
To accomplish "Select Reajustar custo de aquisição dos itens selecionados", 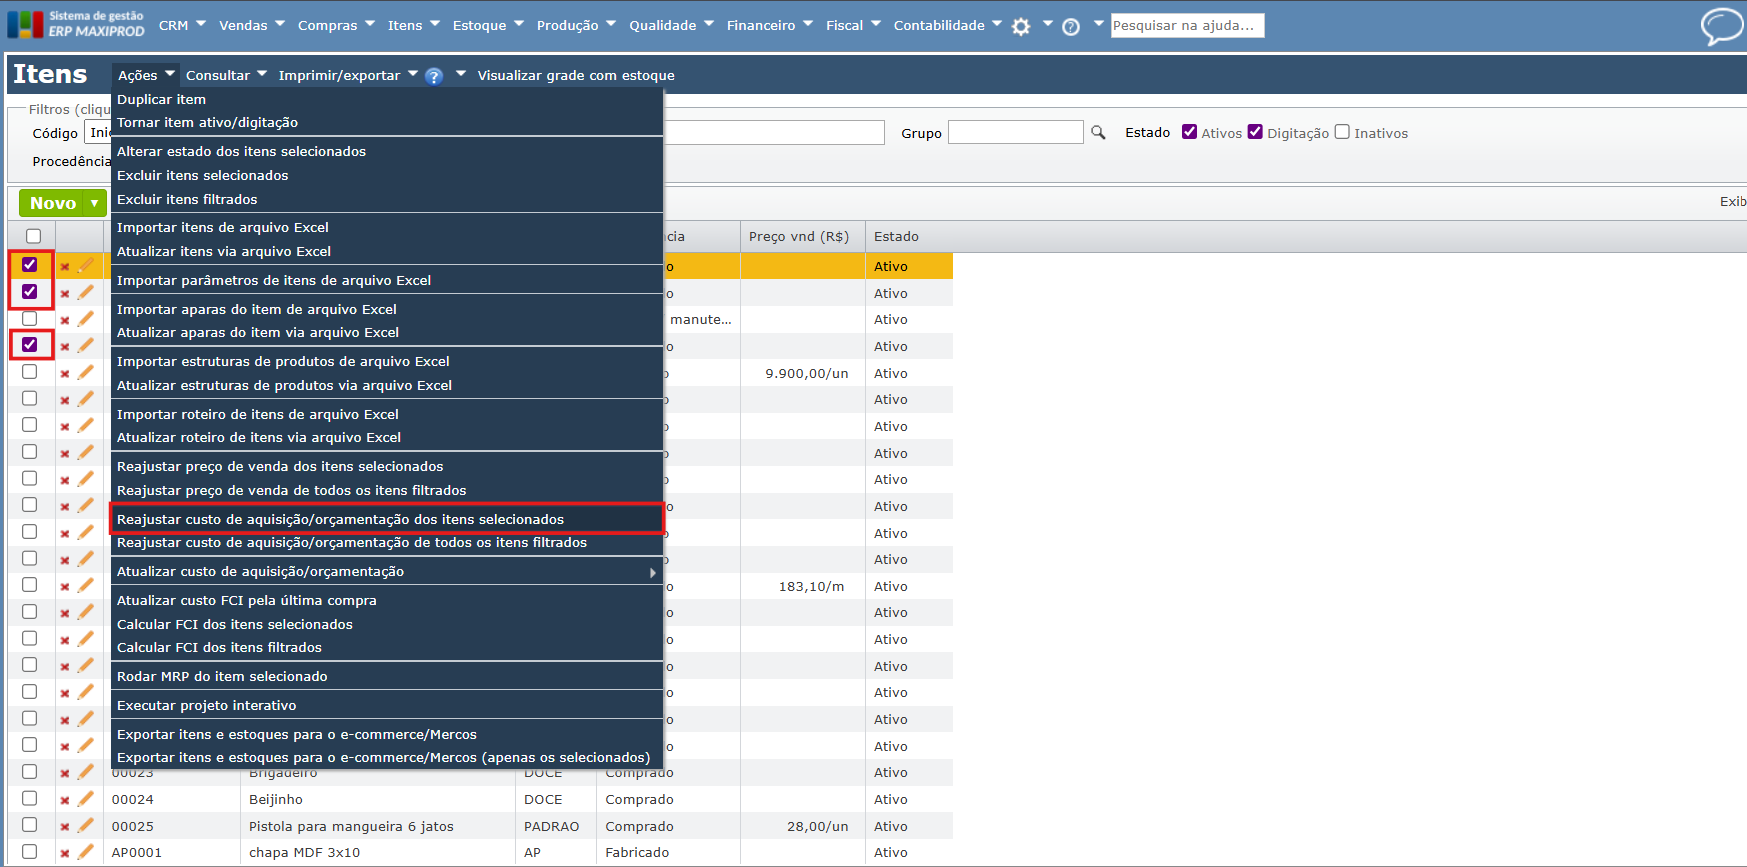I will 340,519.
